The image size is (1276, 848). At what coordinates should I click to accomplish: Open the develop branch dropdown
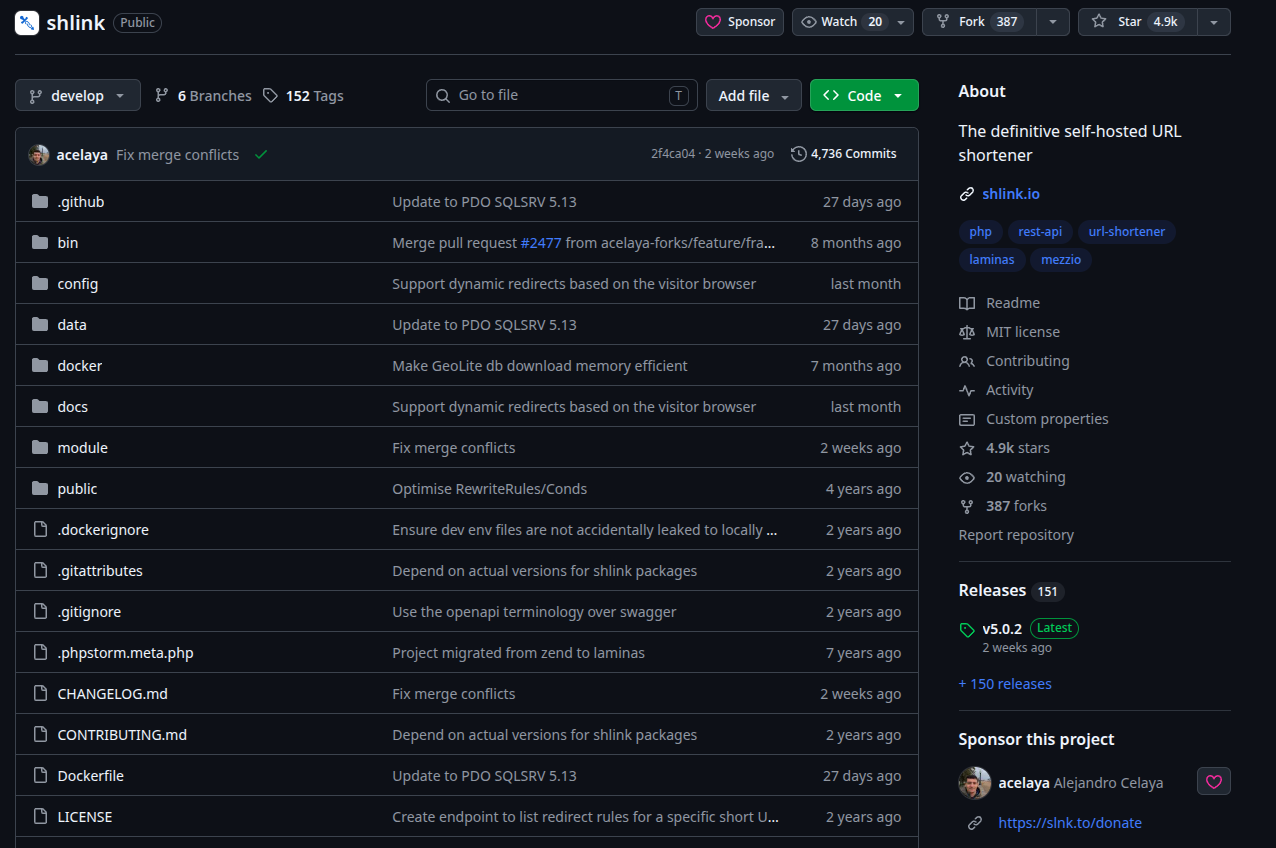(x=78, y=95)
